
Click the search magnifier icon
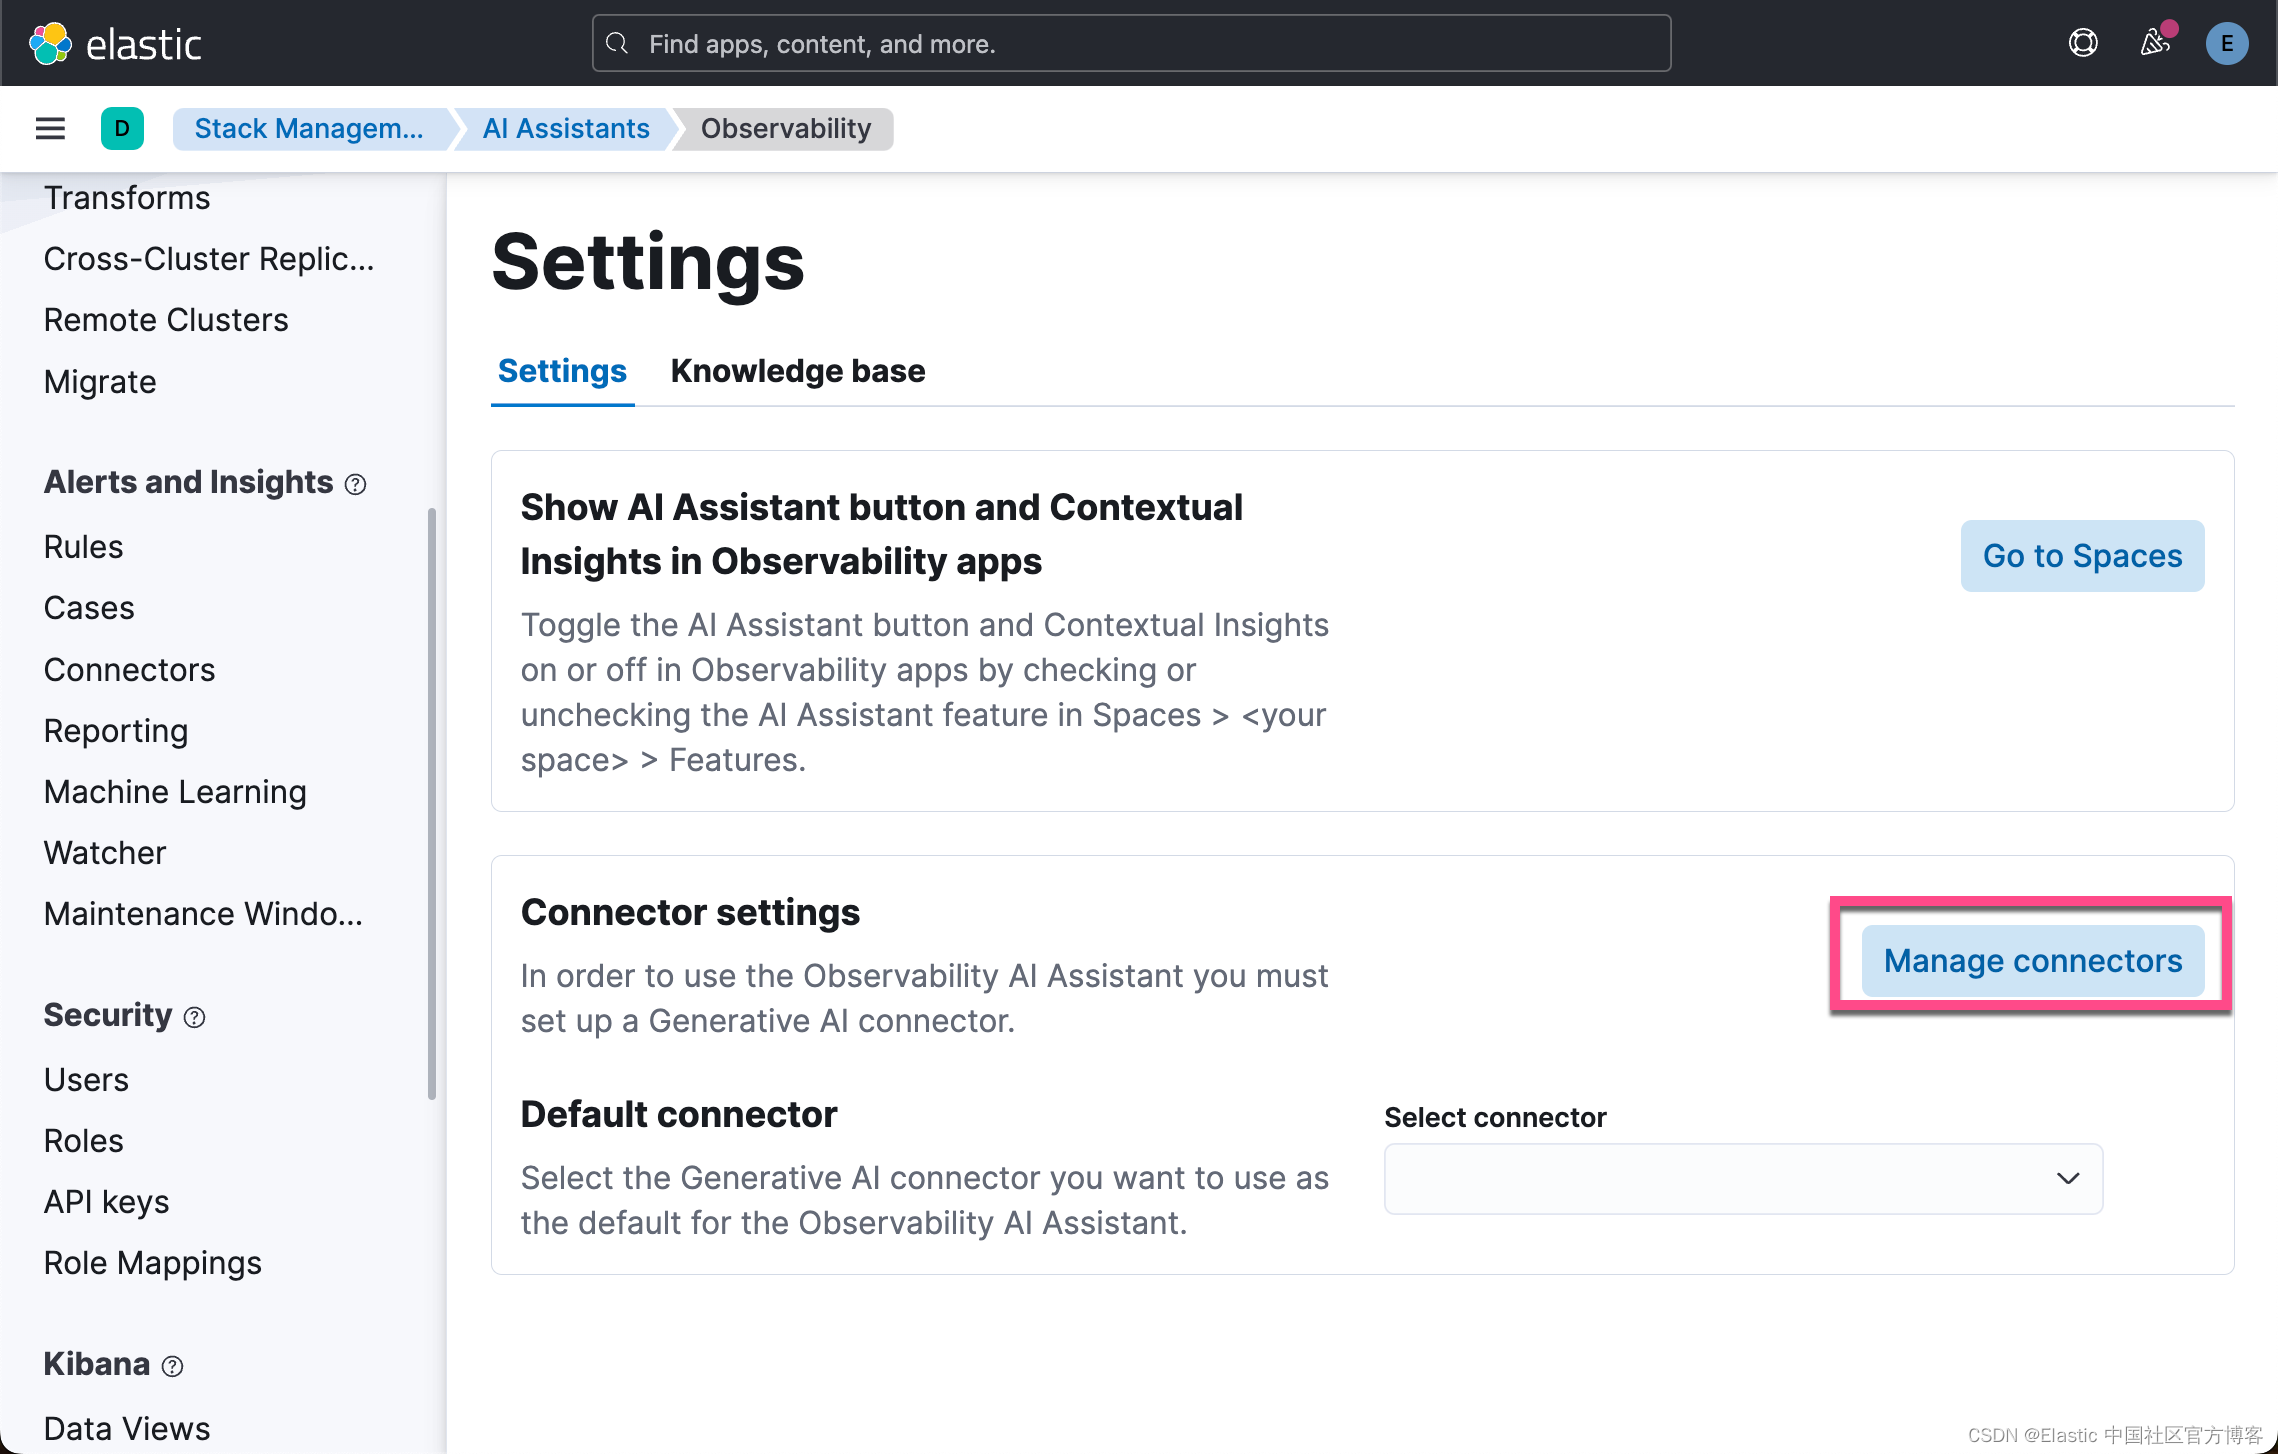coord(617,43)
